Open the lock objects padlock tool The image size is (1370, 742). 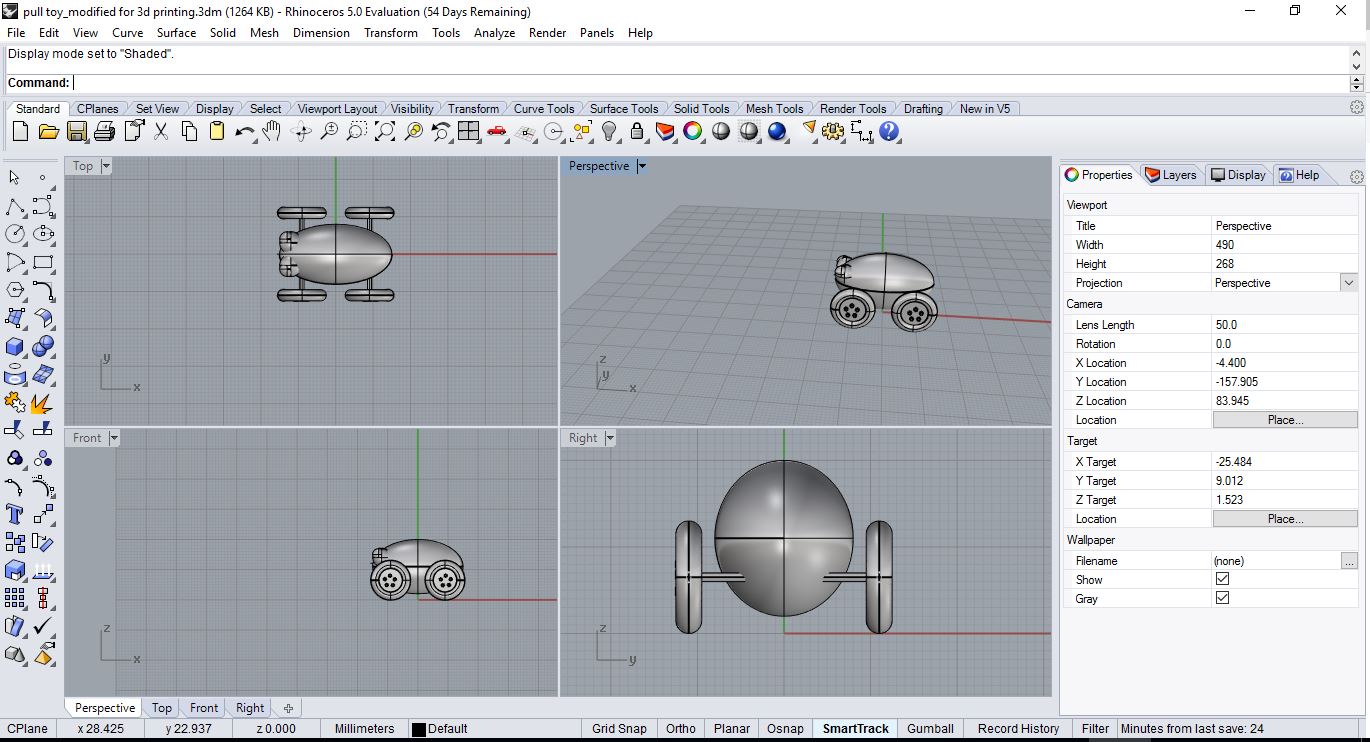[x=637, y=131]
